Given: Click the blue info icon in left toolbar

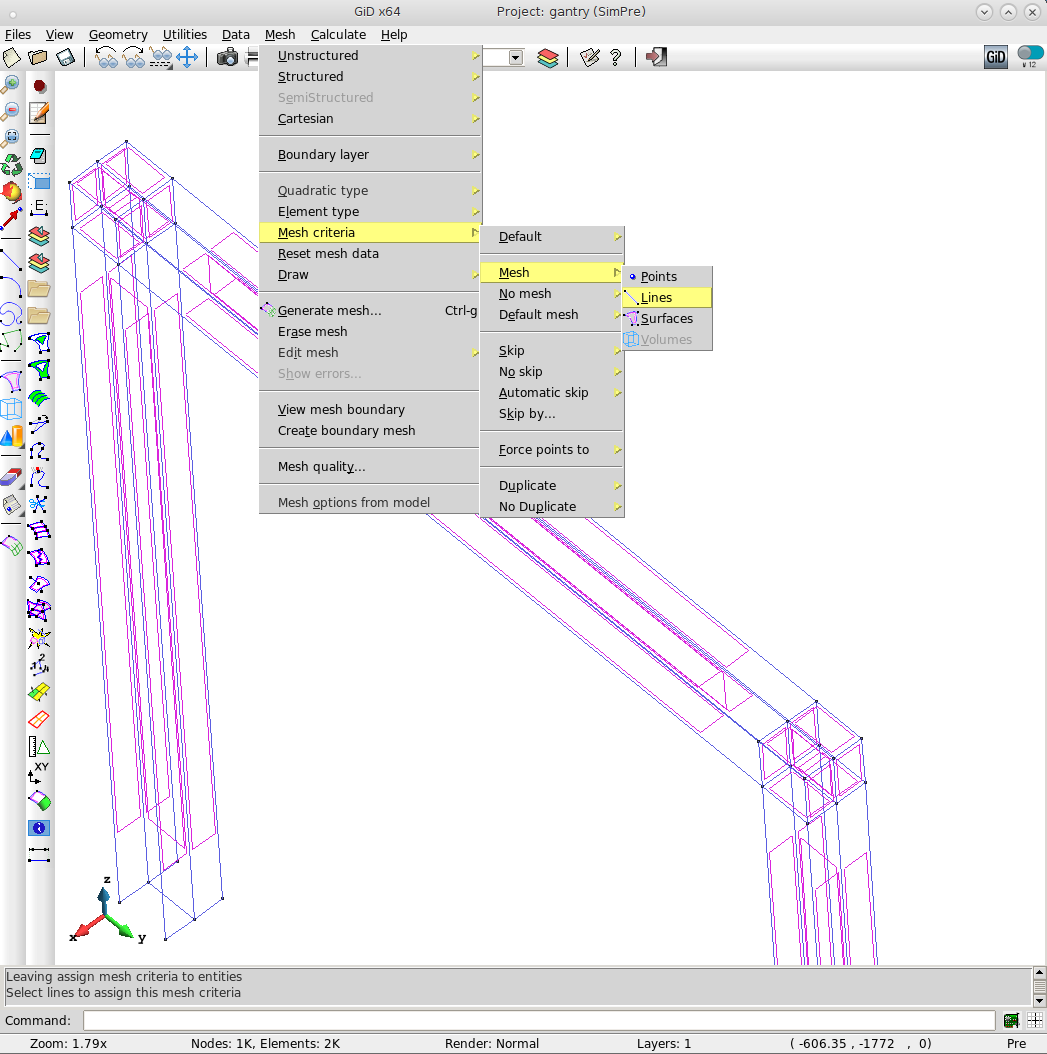Looking at the screenshot, I should click(39, 828).
